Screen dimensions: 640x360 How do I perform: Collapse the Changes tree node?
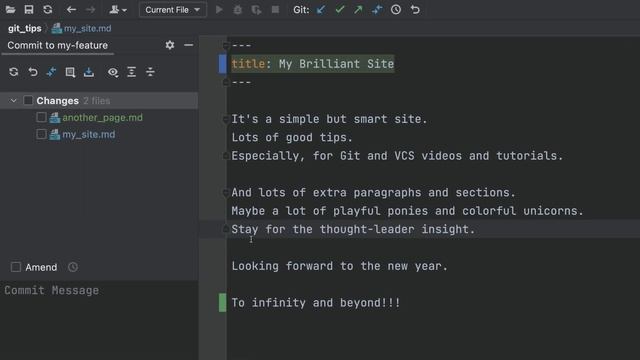(x=13, y=100)
